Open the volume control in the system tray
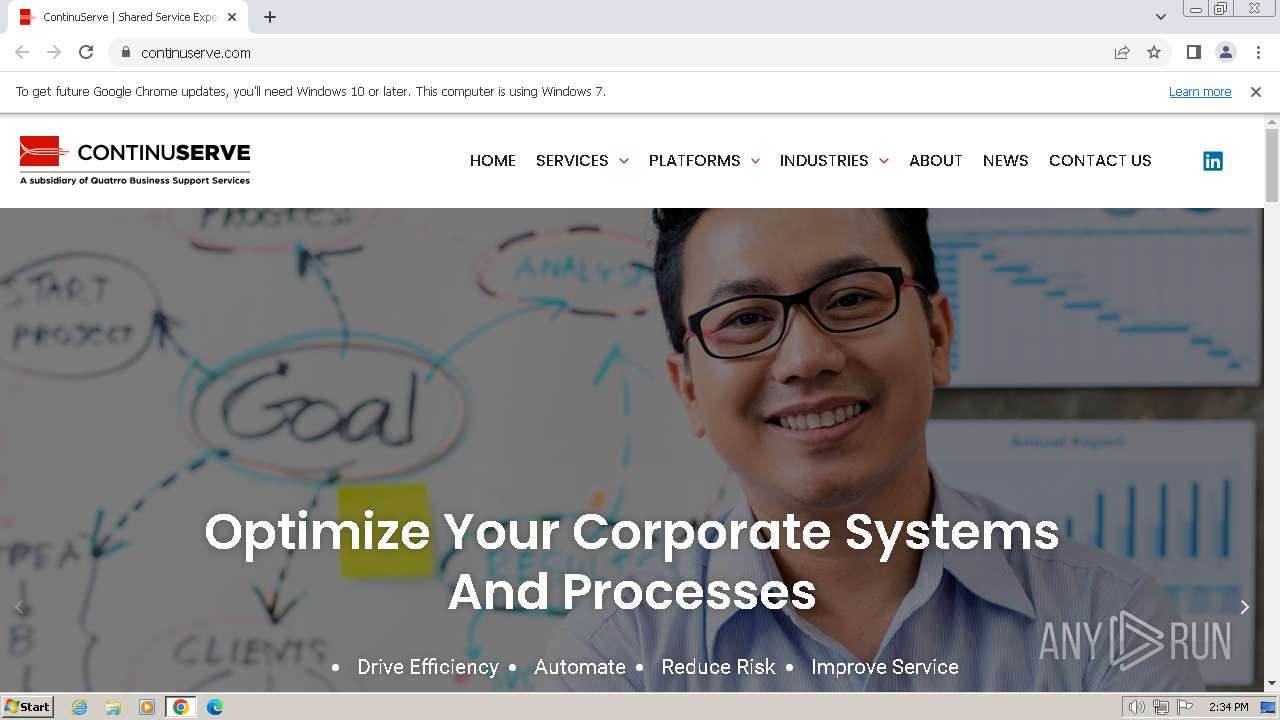The image size is (1280, 720). click(x=1136, y=707)
